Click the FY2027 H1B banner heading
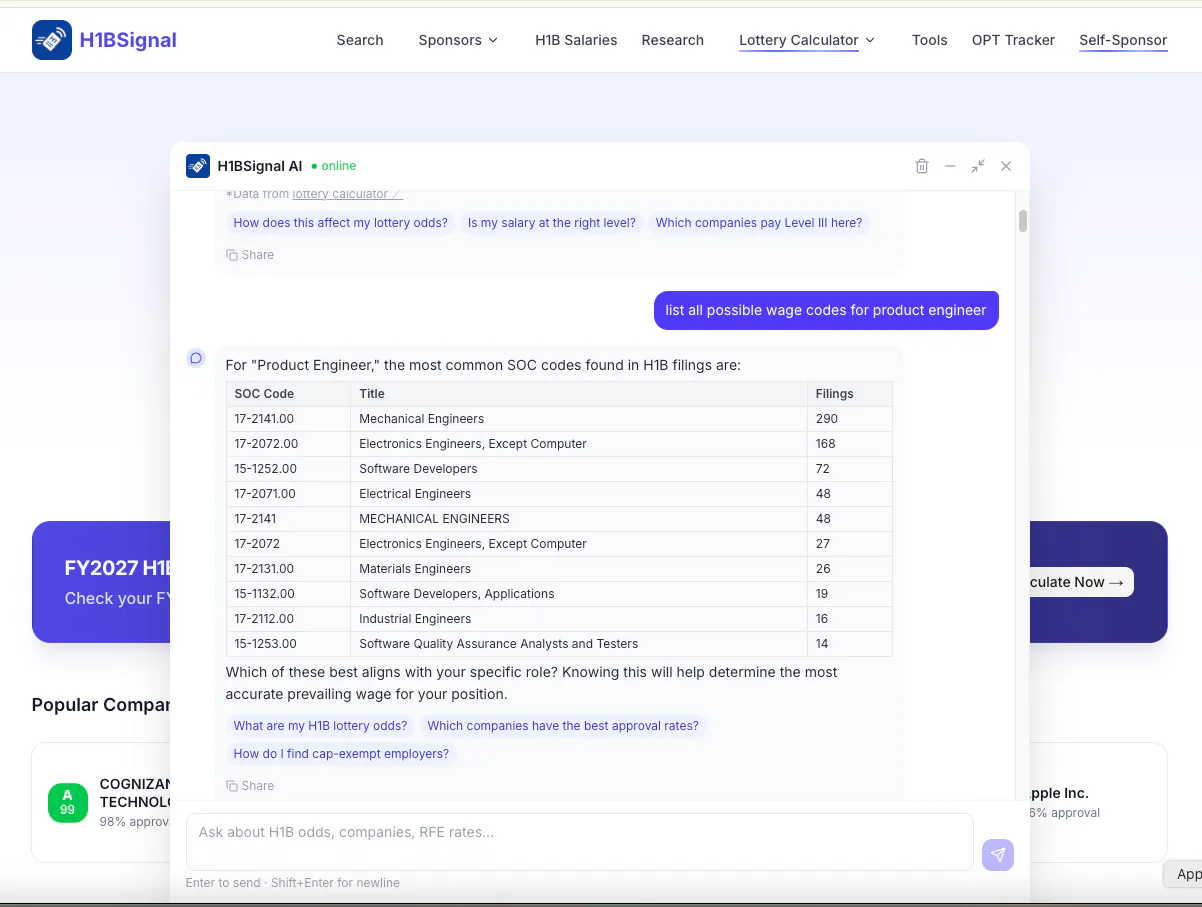Image resolution: width=1202 pixels, height=907 pixels. [x=117, y=568]
